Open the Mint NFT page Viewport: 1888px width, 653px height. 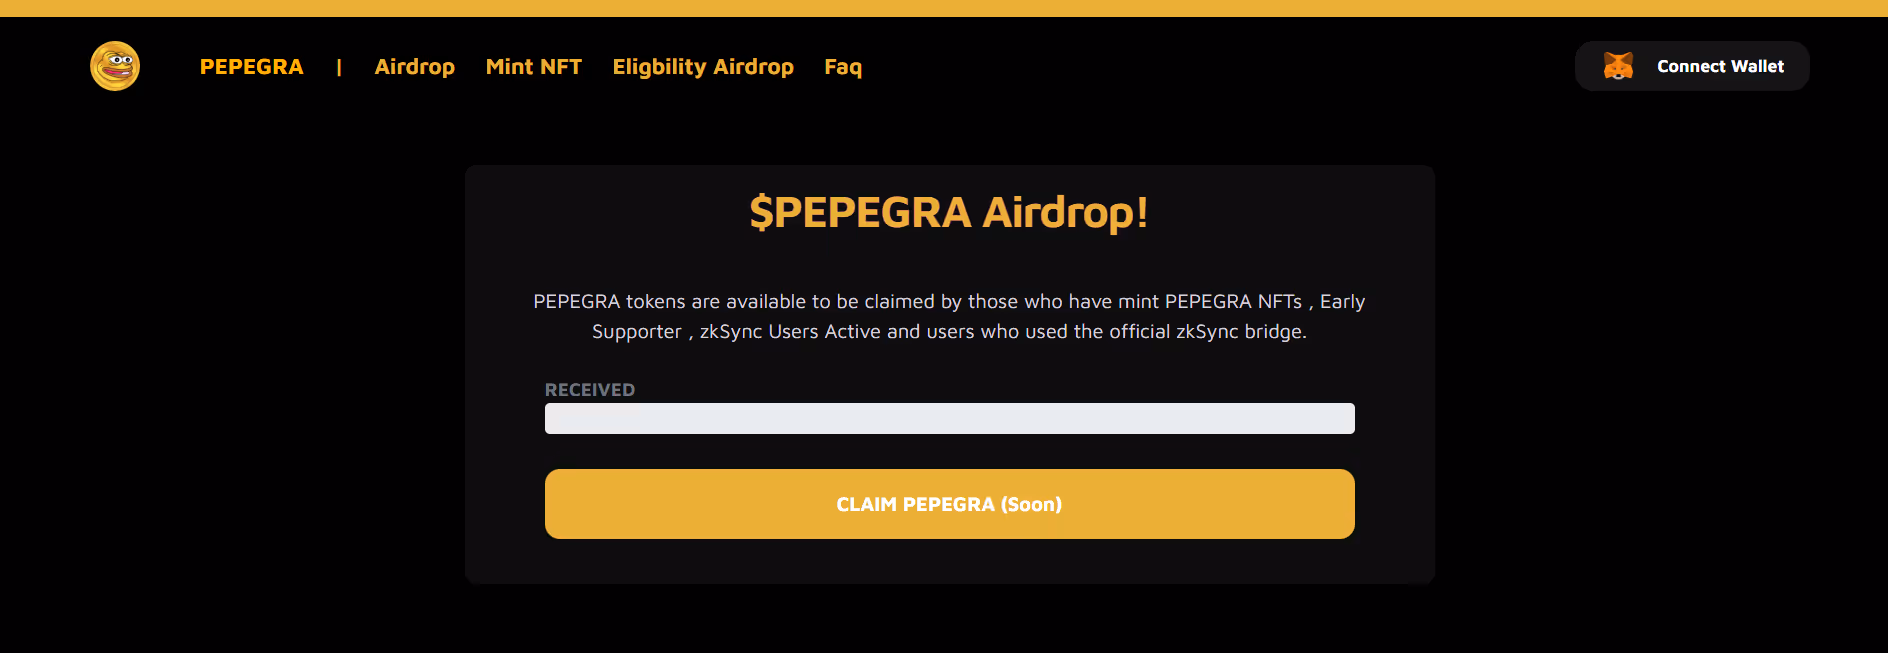(533, 67)
